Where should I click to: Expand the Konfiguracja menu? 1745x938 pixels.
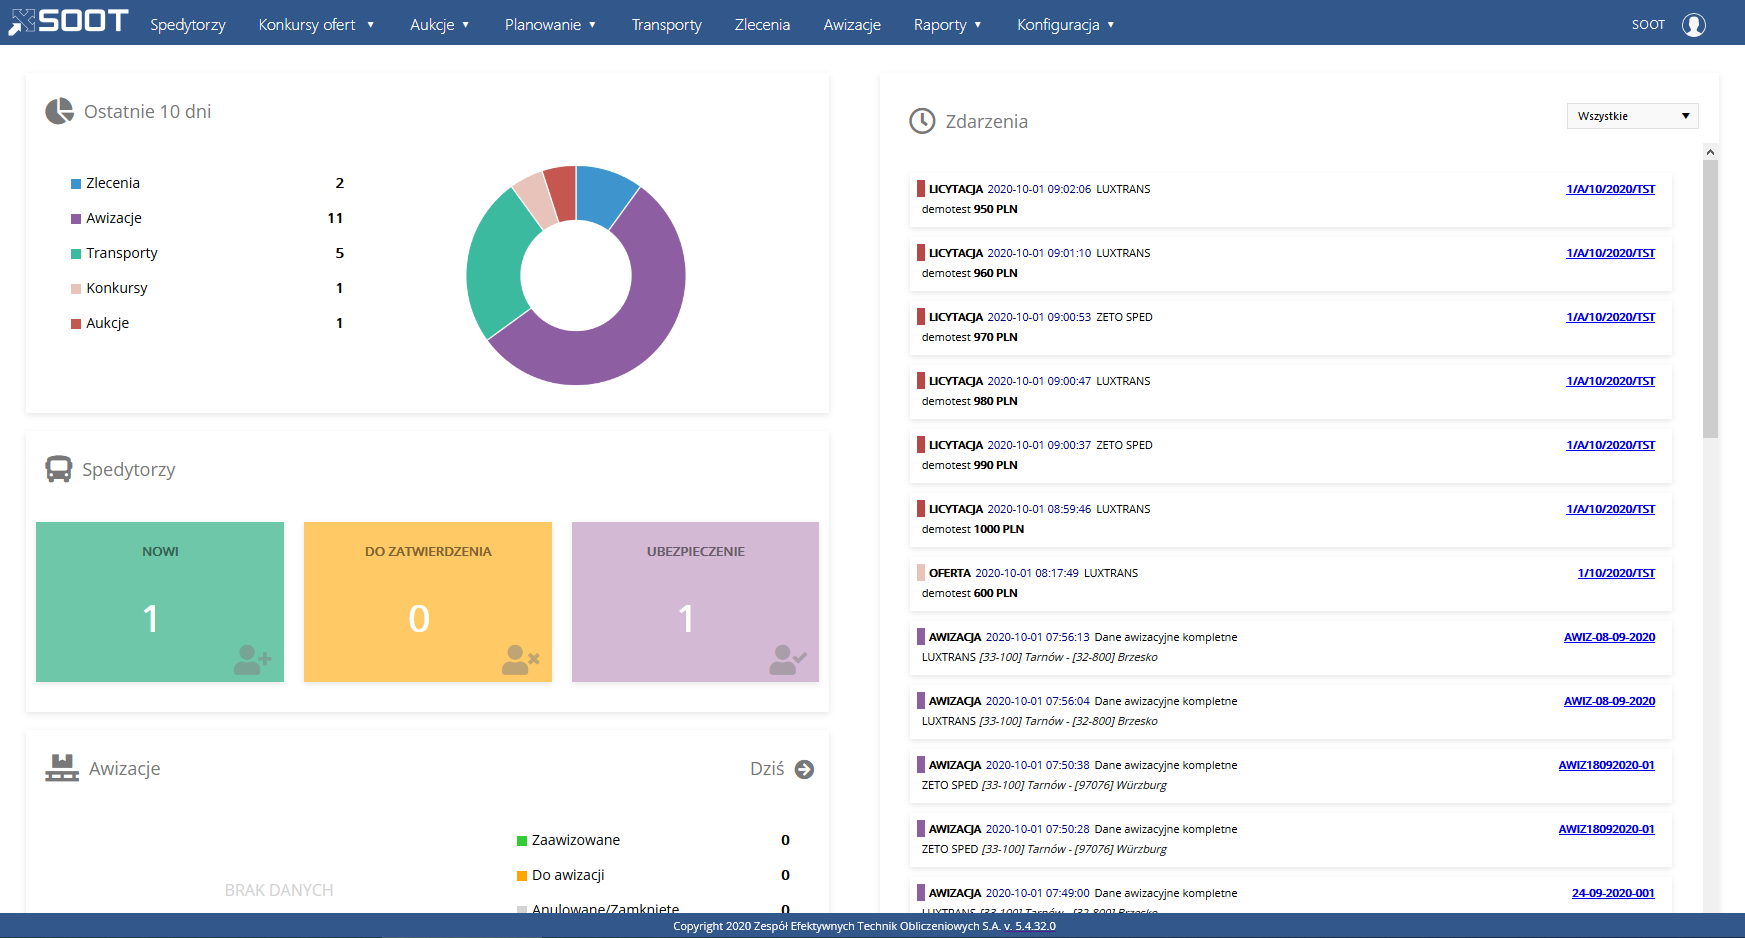[x=1065, y=24]
